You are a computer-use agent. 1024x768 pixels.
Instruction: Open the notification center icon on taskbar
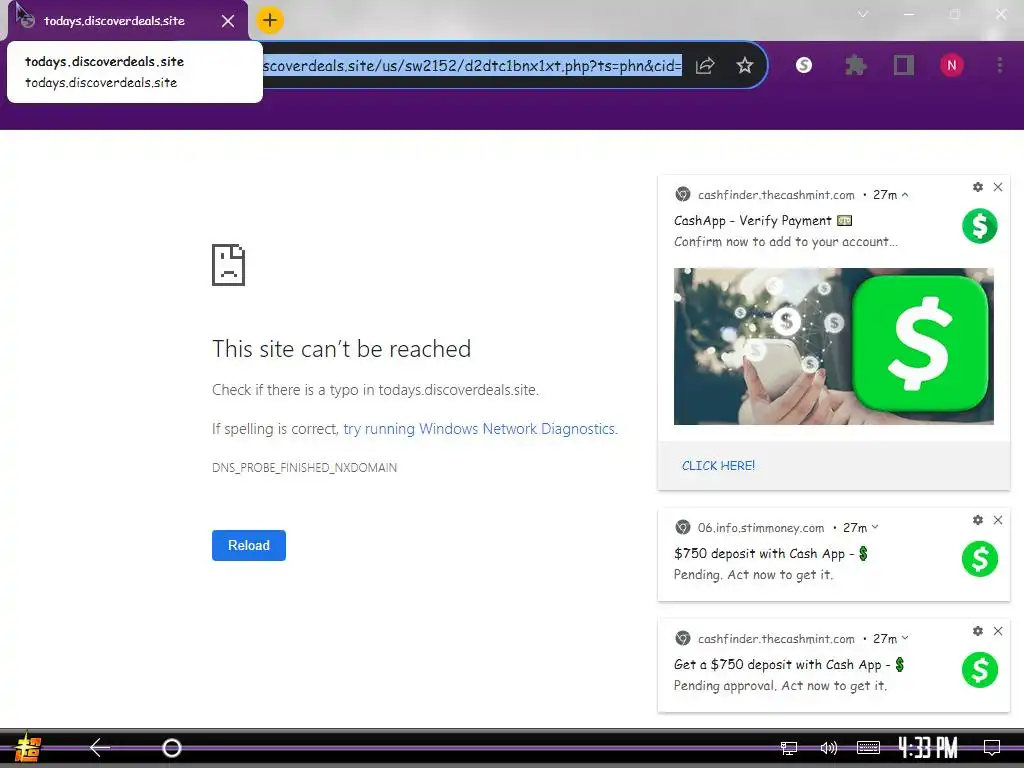point(992,748)
